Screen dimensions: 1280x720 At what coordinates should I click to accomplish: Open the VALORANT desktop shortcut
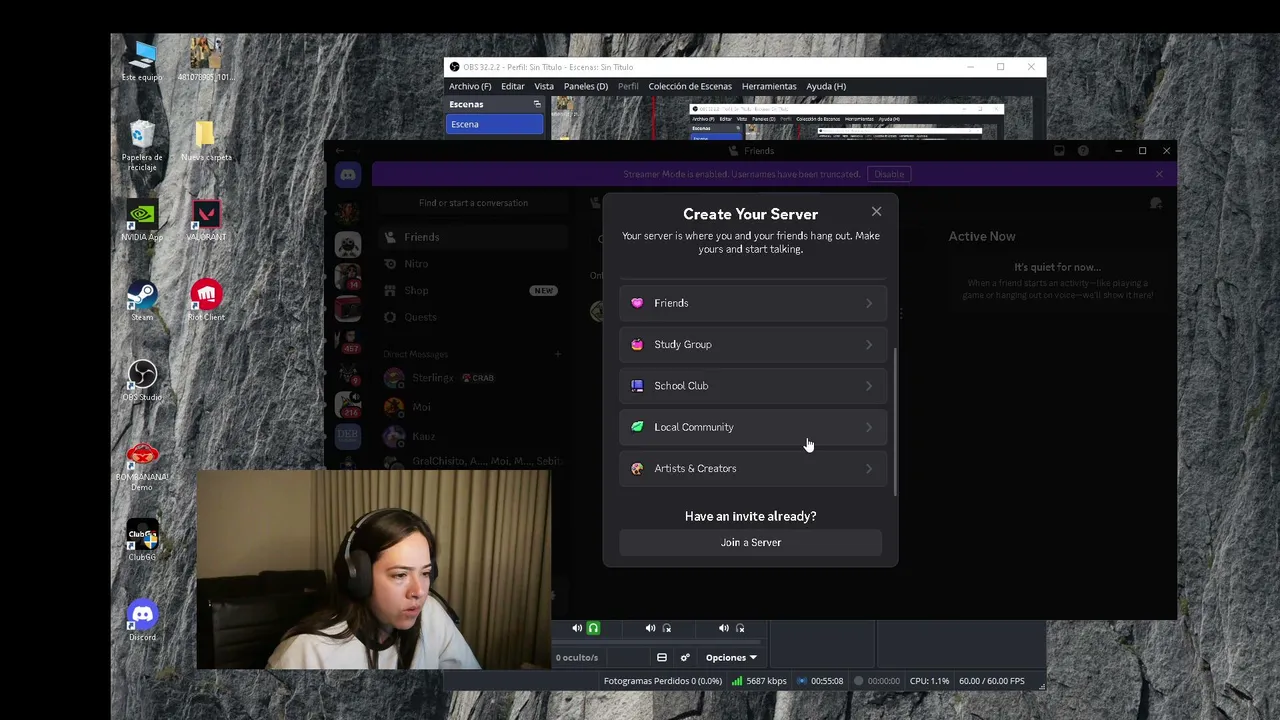(x=206, y=221)
